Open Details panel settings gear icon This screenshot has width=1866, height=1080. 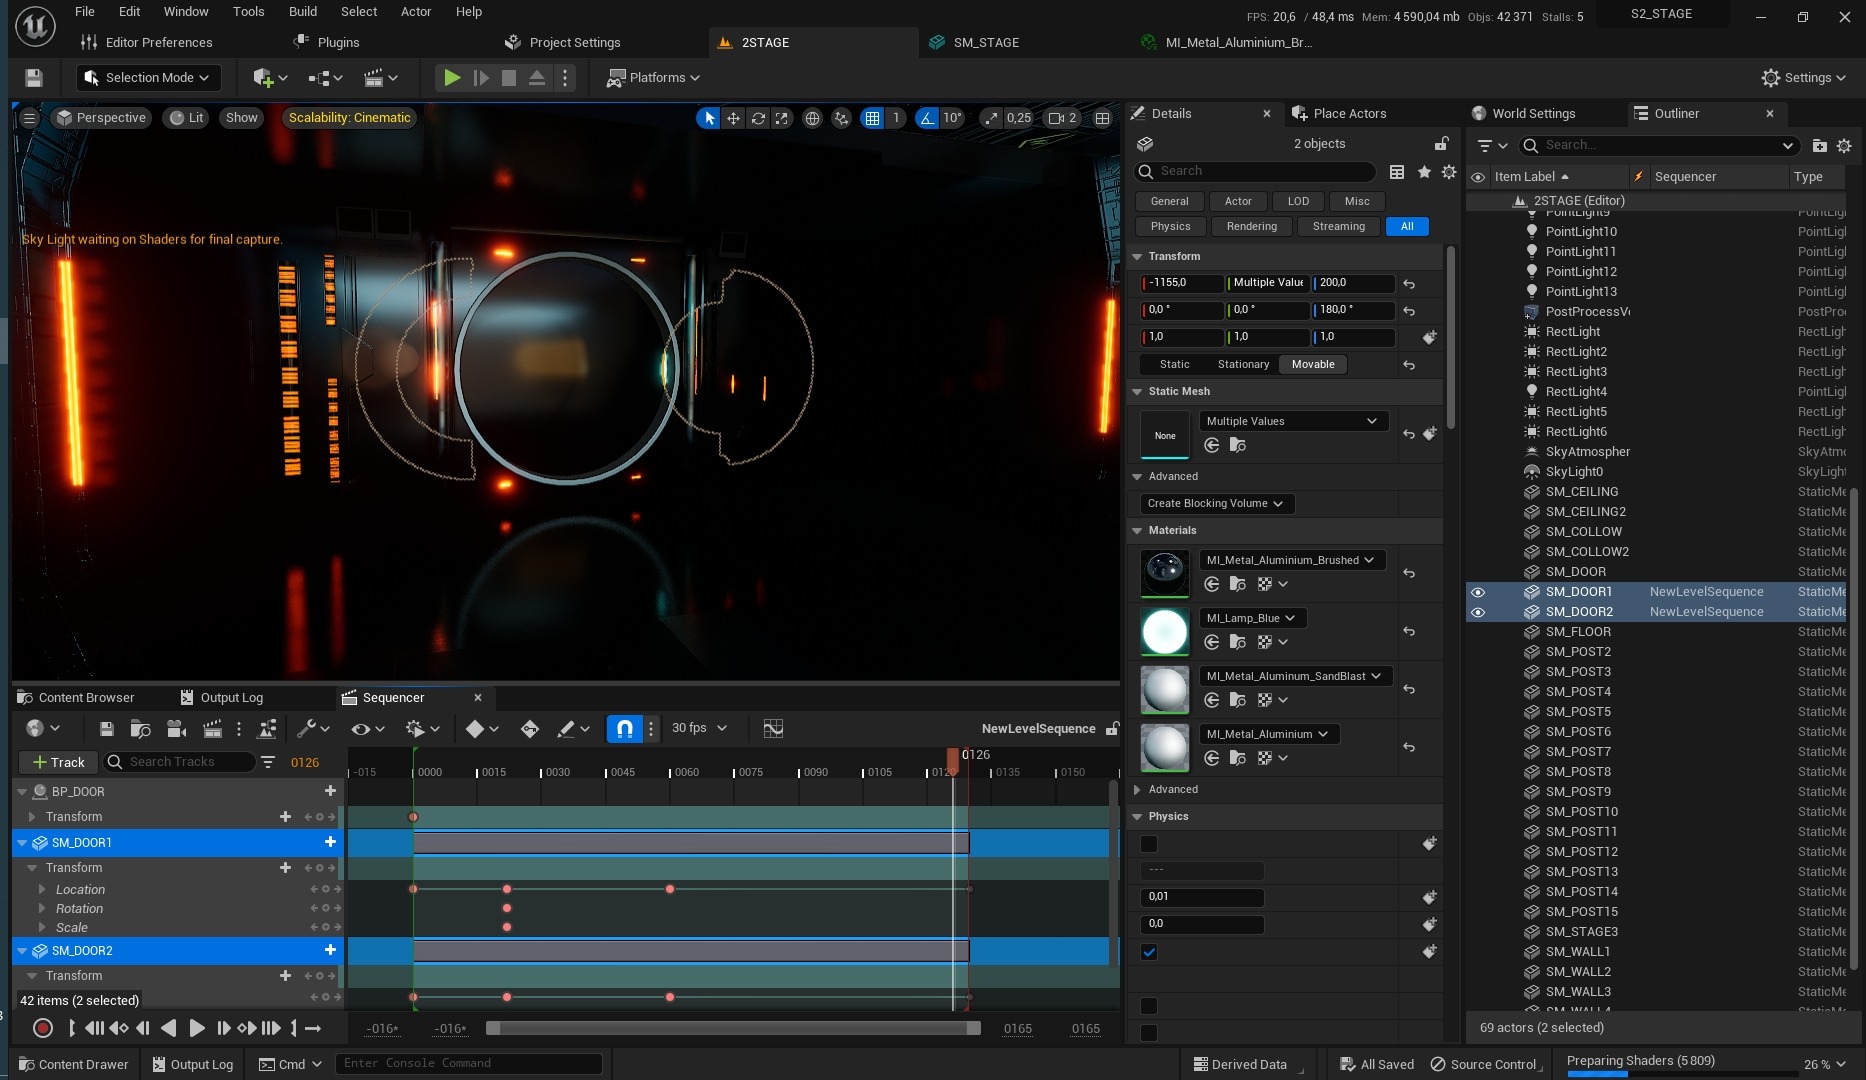point(1448,172)
